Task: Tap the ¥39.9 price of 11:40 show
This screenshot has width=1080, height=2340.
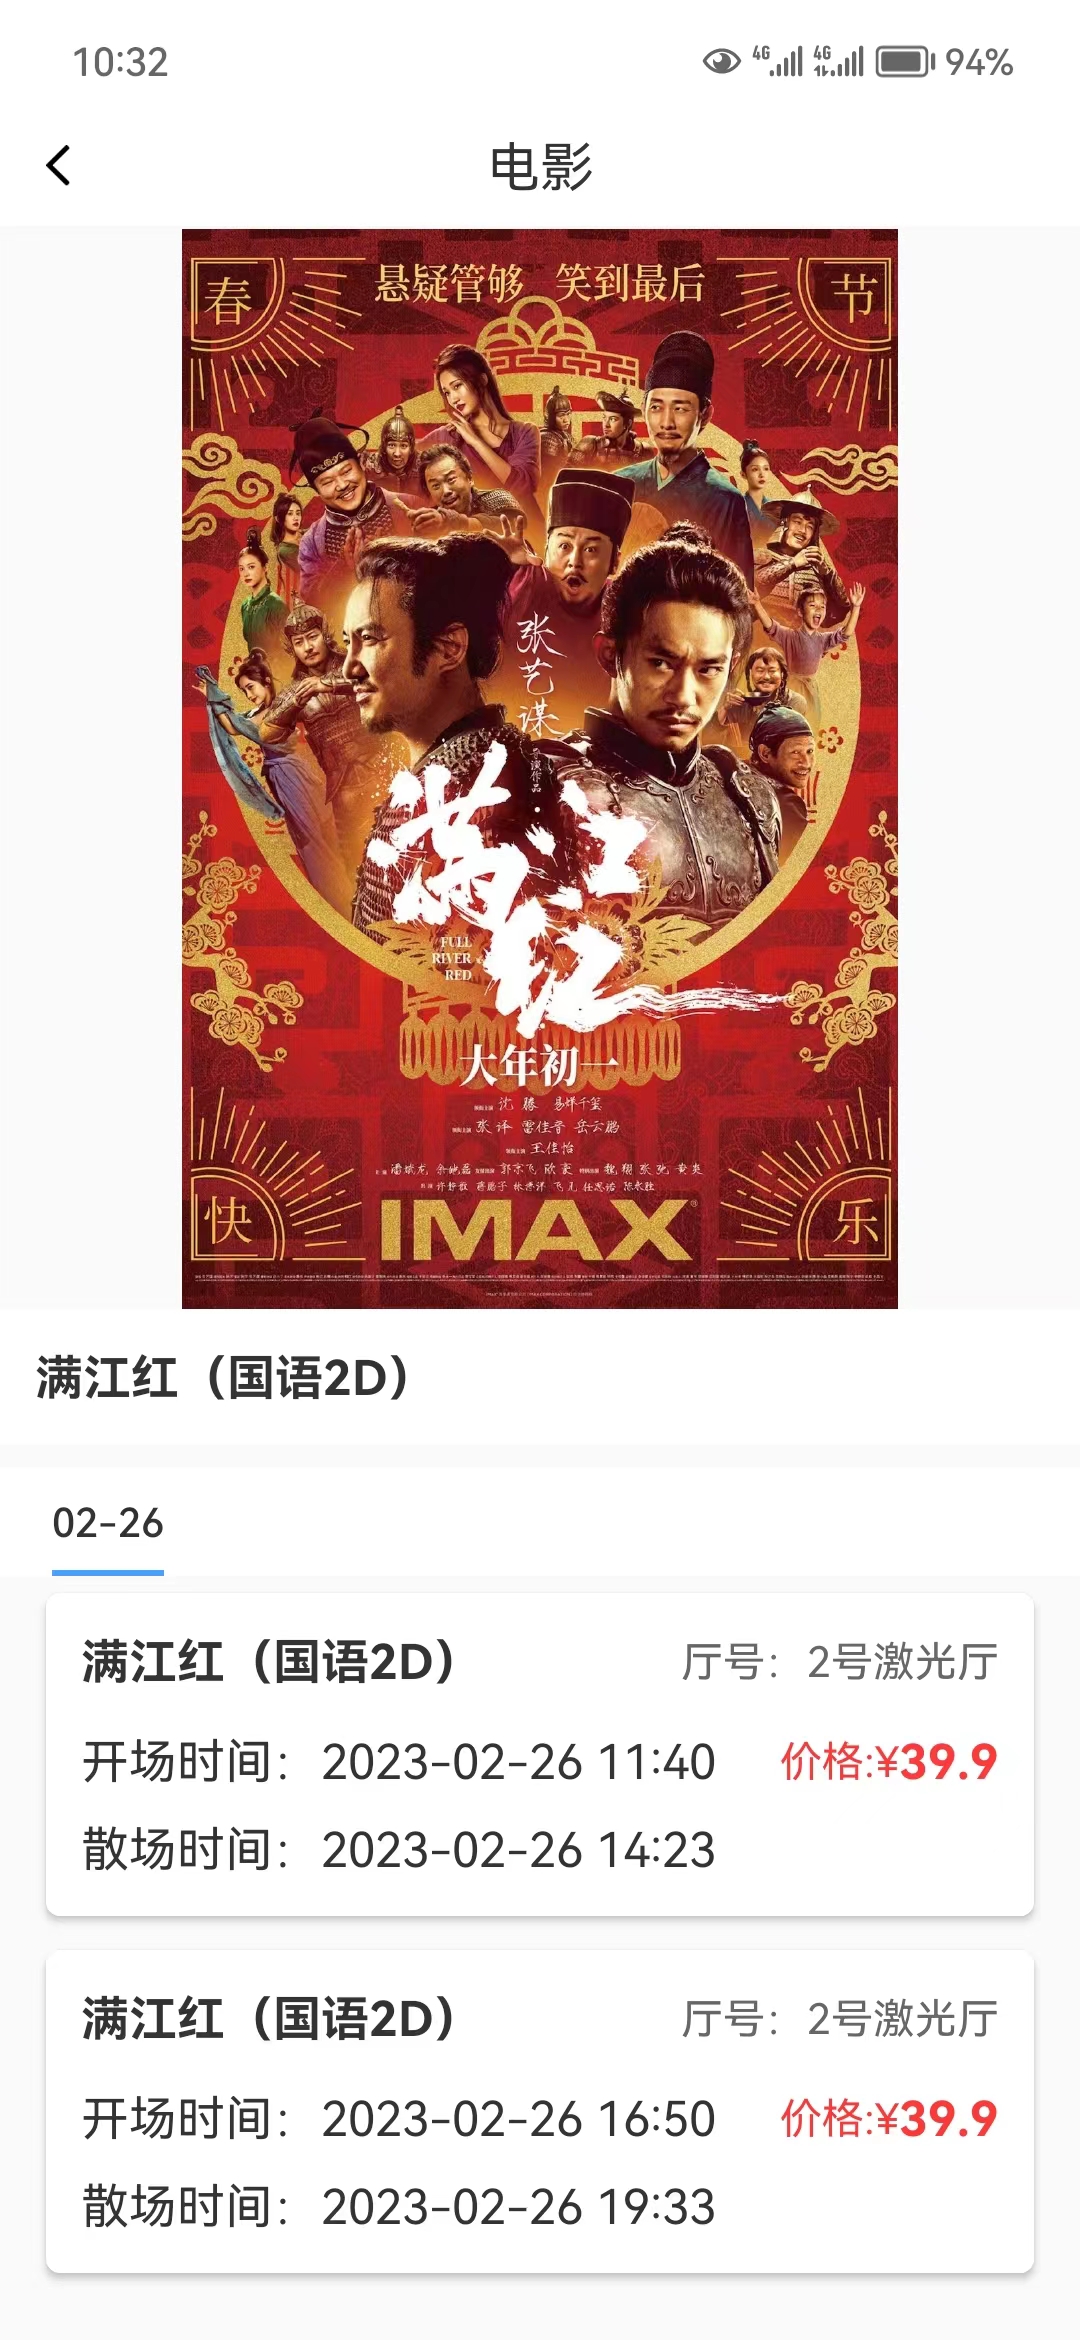Action: (889, 1761)
